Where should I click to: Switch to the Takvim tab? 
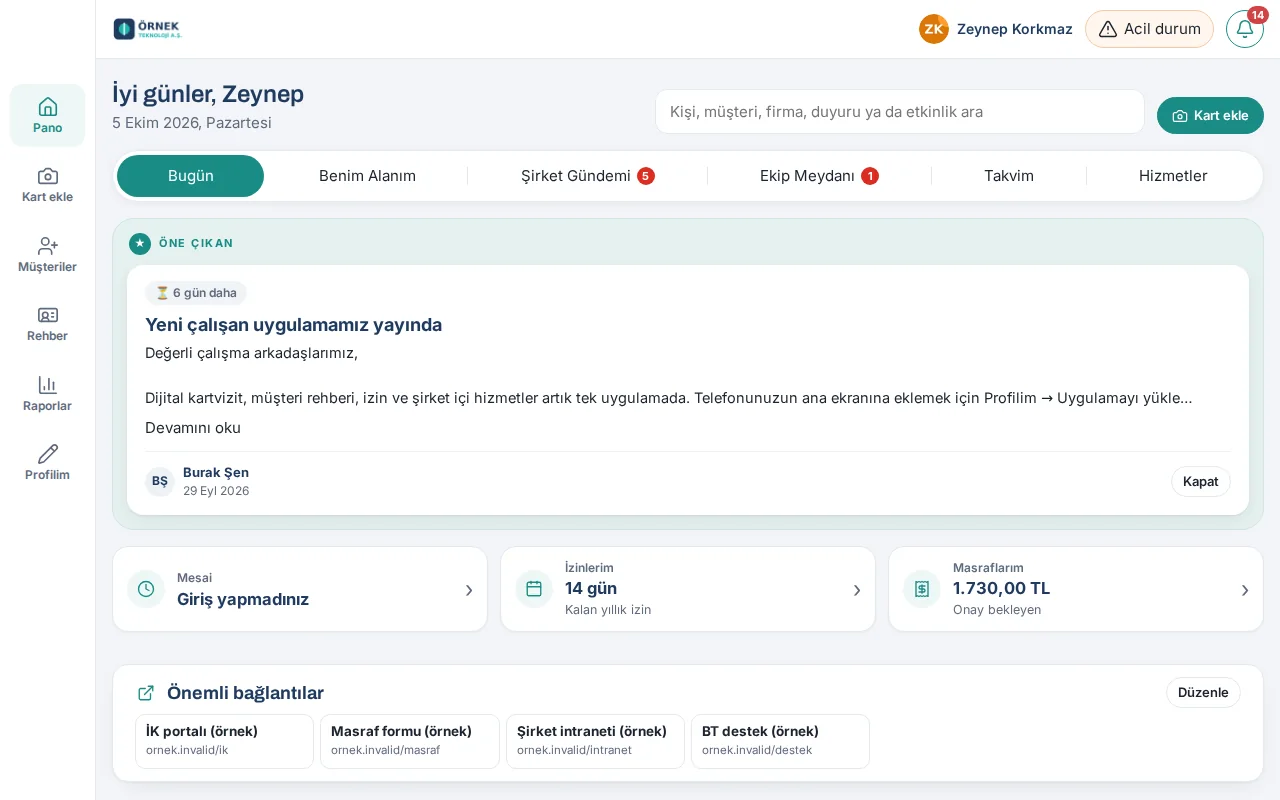coord(1009,176)
